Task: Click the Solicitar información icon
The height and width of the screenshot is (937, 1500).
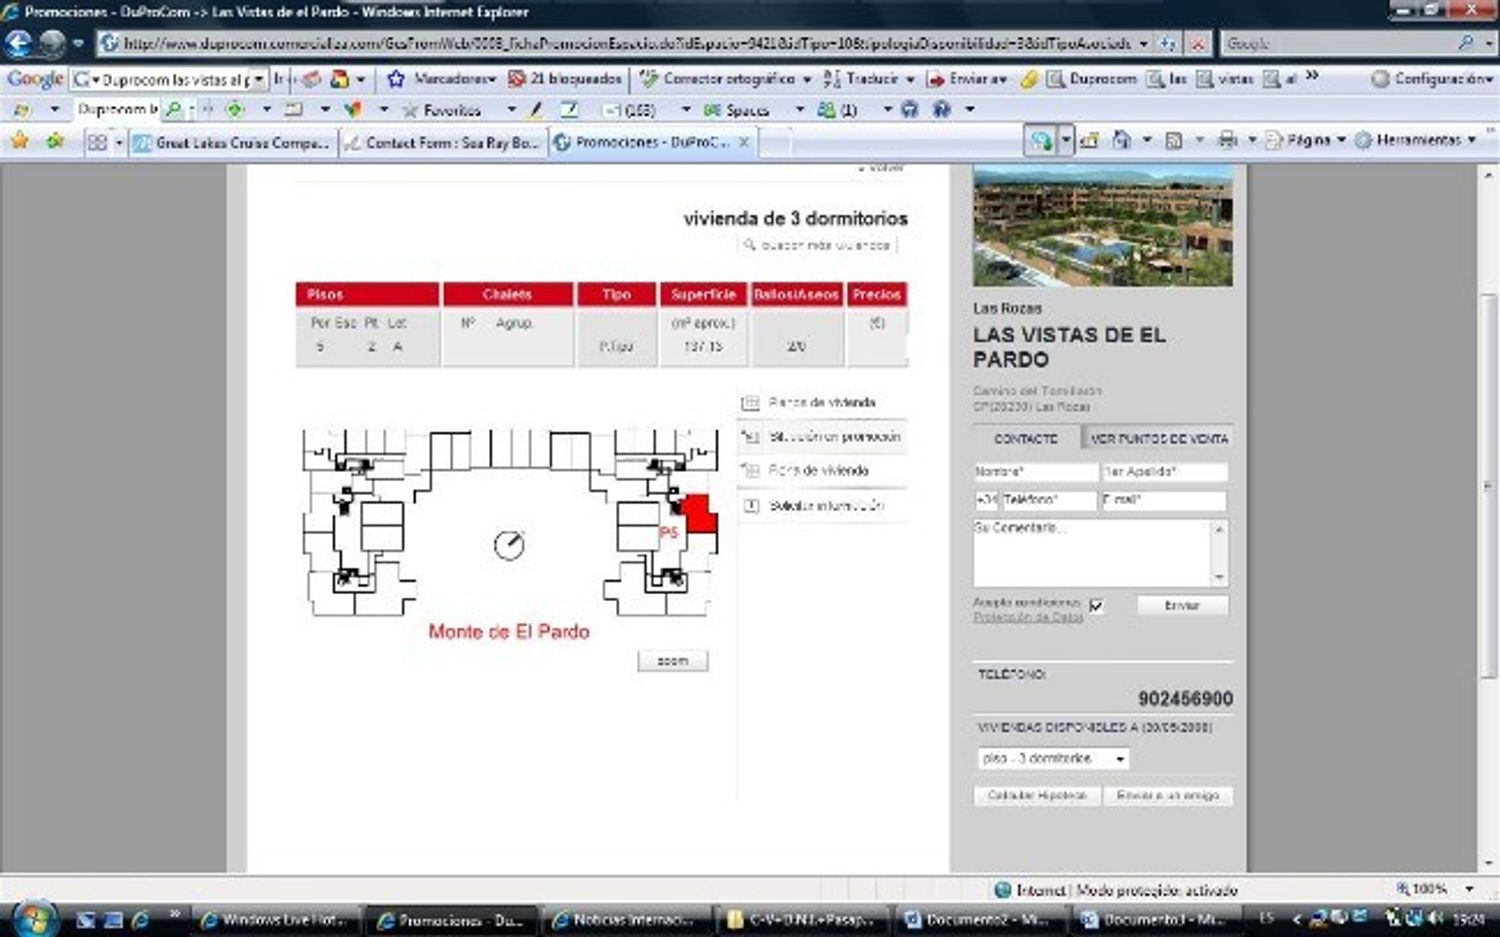Action: (750, 506)
